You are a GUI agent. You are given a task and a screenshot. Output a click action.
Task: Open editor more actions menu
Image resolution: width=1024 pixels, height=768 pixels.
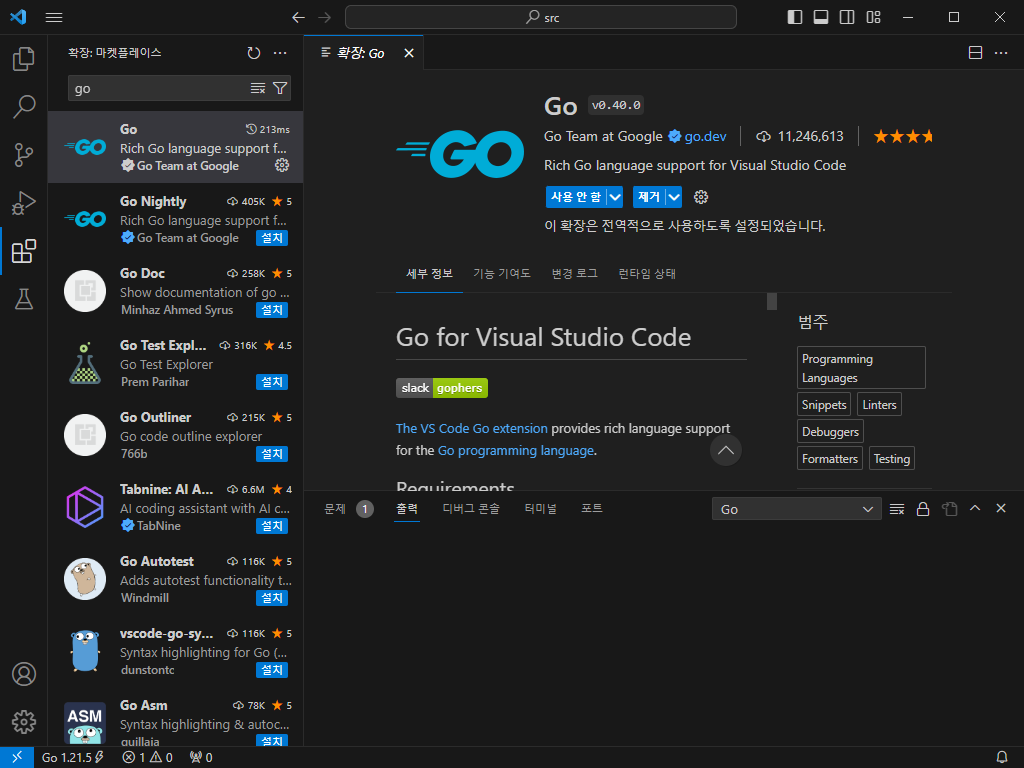point(1000,53)
